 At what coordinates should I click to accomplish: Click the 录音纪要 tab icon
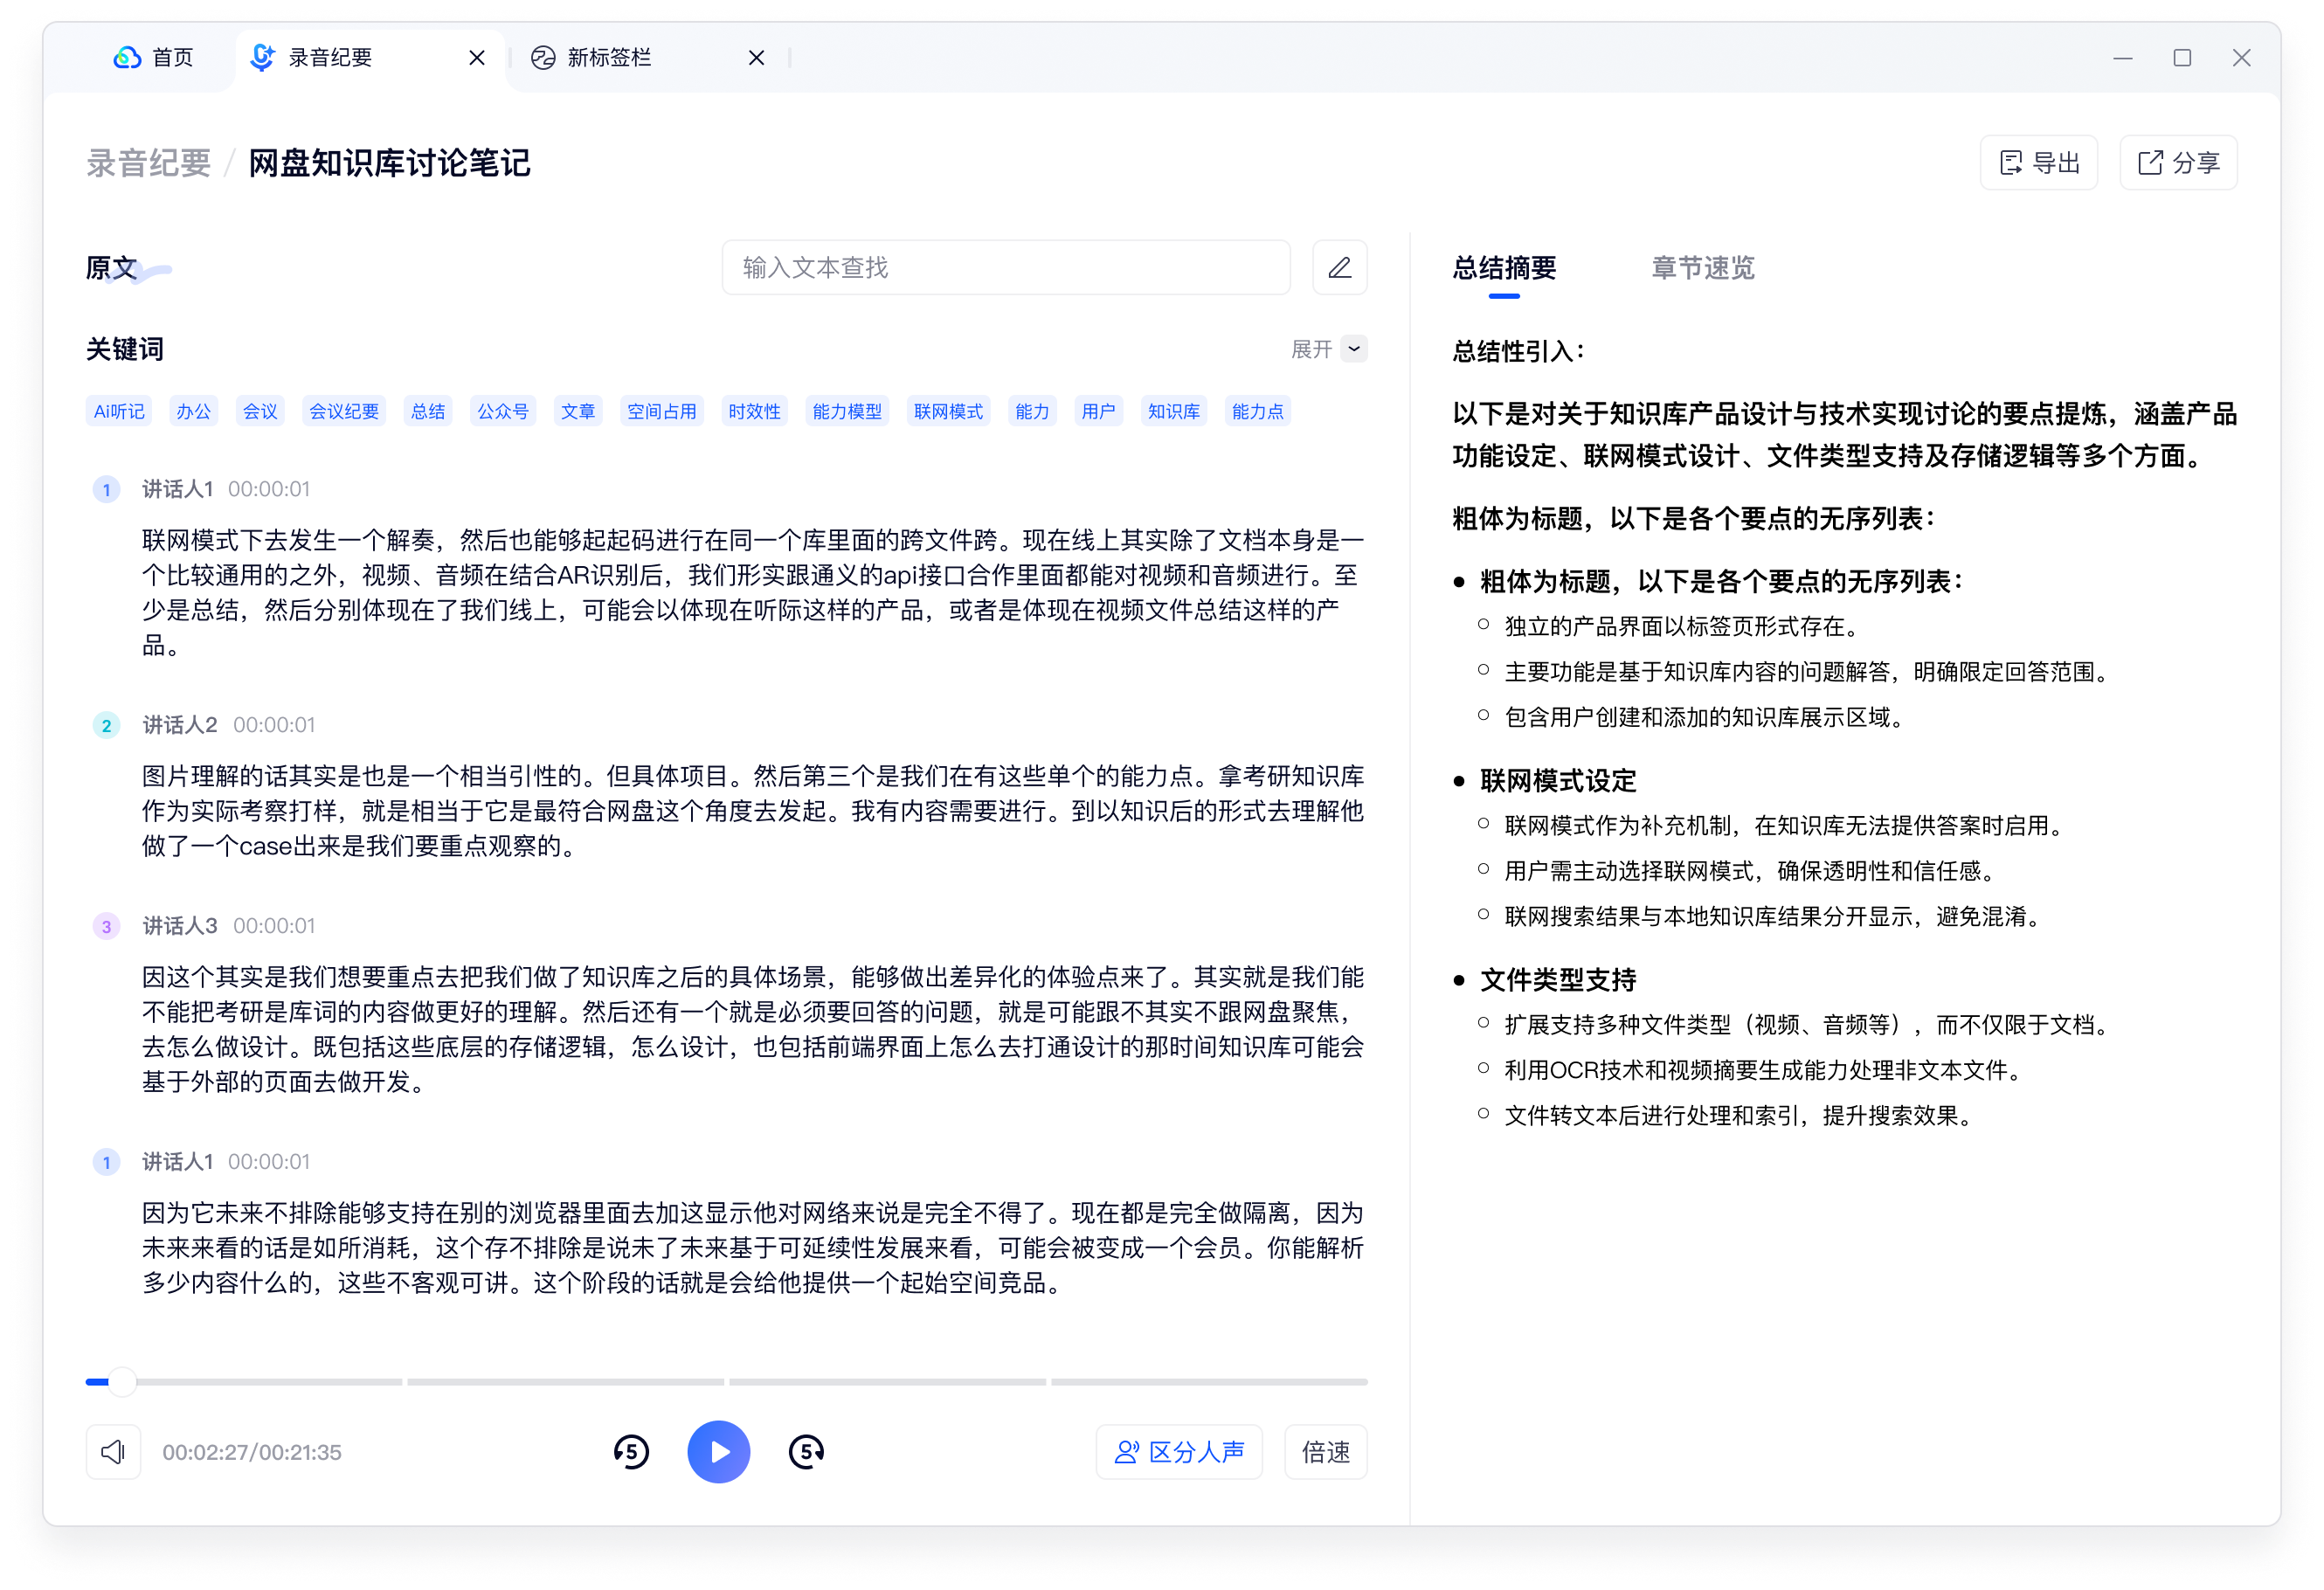(x=262, y=58)
